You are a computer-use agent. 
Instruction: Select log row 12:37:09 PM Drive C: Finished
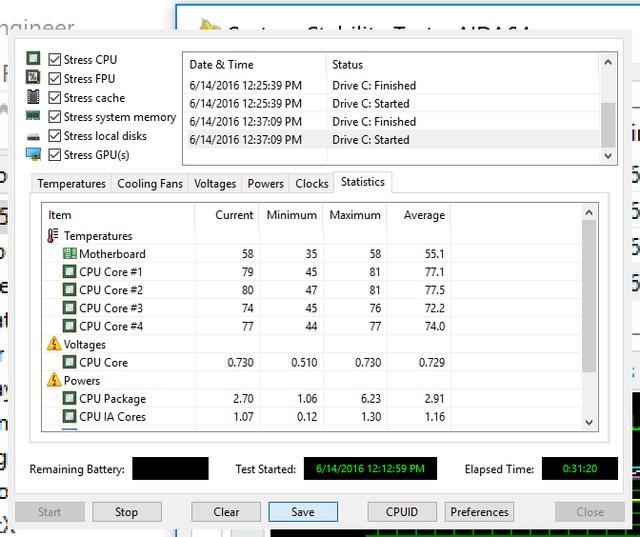click(x=392, y=122)
